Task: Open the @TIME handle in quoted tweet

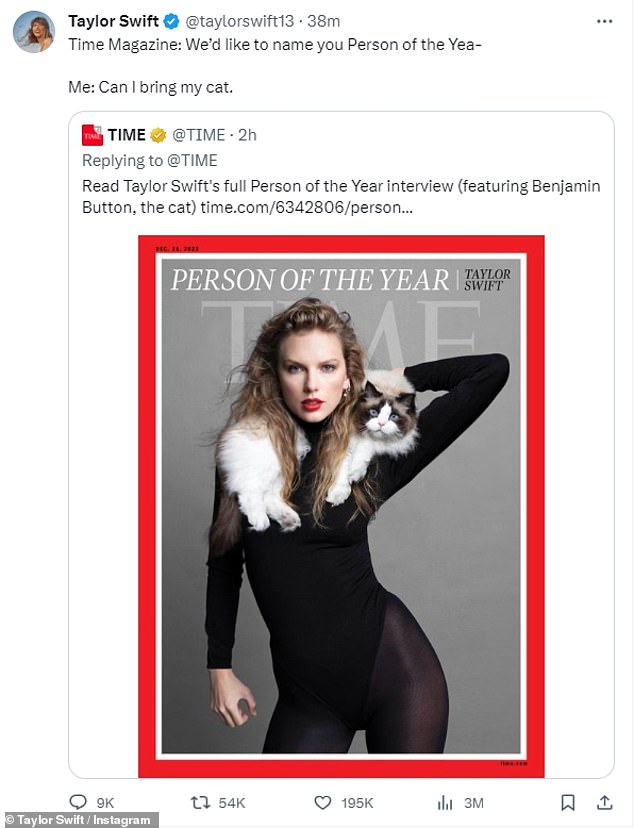Action: click(x=197, y=135)
